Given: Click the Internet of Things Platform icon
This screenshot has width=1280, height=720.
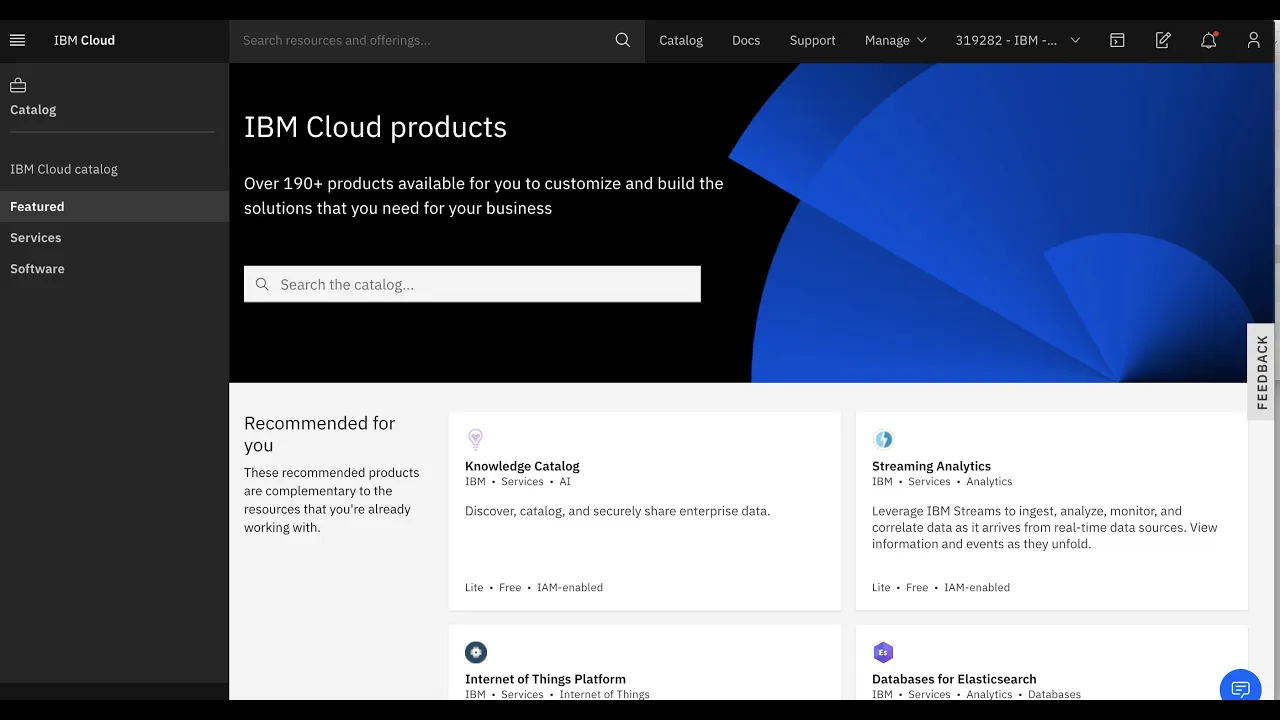Looking at the screenshot, I should (476, 652).
